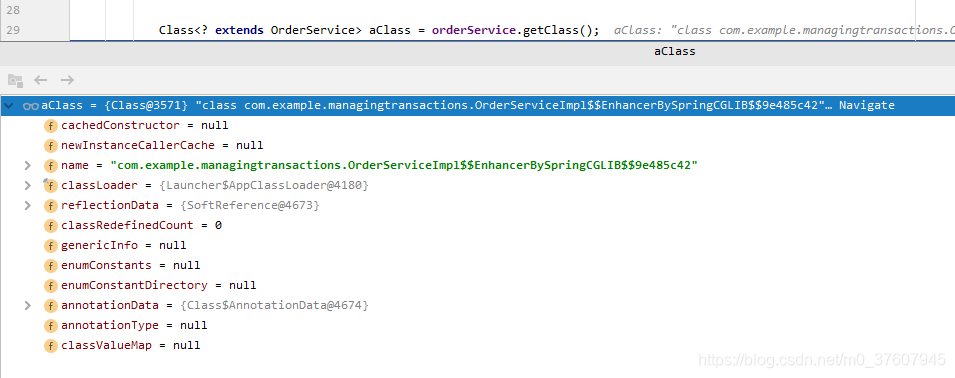Screen dimensions: 955x378
Task: Click the field icon beside classValueMap
Action: click(x=51, y=345)
